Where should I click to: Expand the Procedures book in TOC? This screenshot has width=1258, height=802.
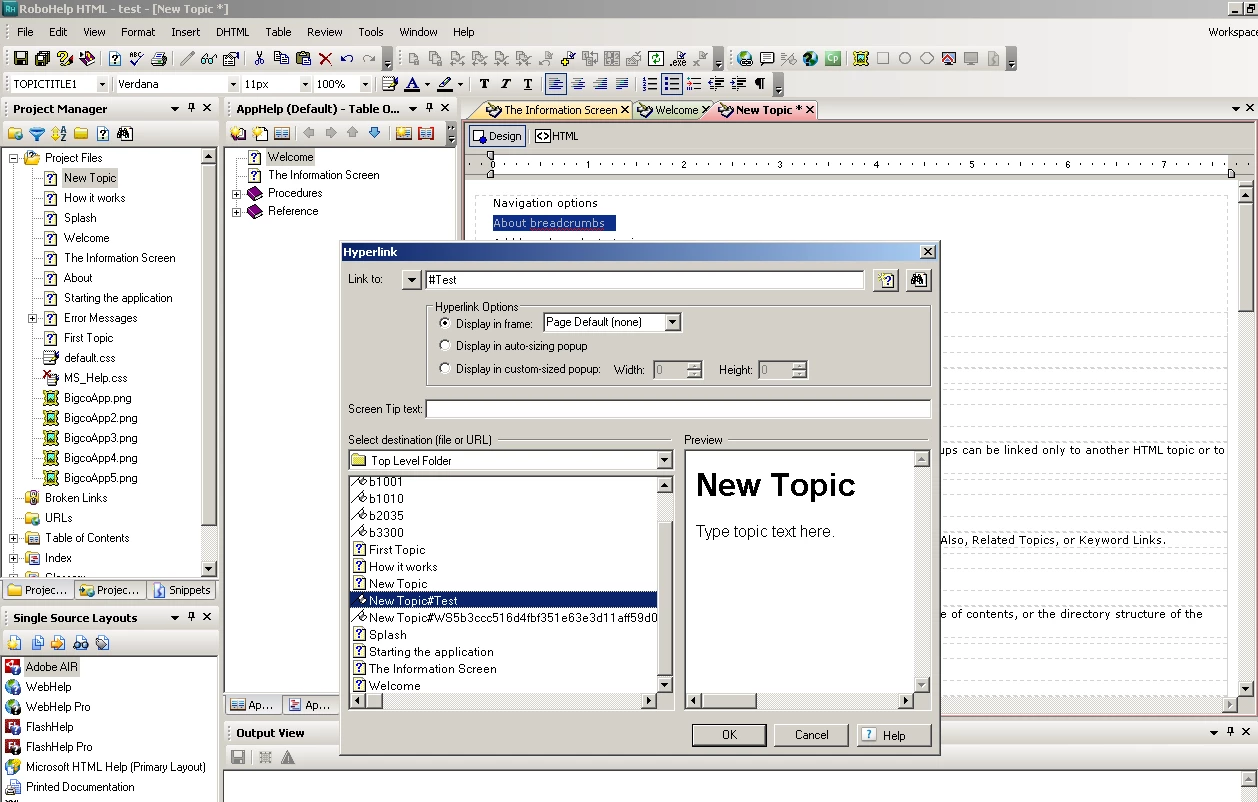coord(237,193)
